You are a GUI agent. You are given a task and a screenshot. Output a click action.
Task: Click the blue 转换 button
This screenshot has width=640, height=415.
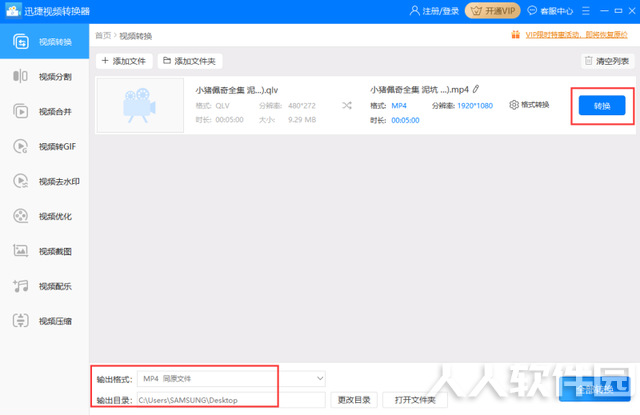602,106
